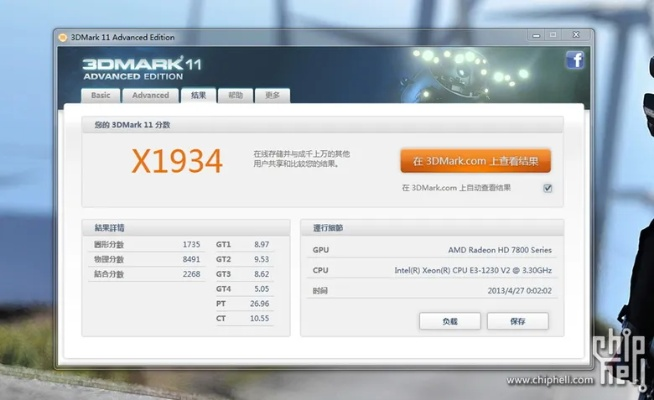Click the X1934 score value
The image size is (654, 400).
[x=178, y=161]
